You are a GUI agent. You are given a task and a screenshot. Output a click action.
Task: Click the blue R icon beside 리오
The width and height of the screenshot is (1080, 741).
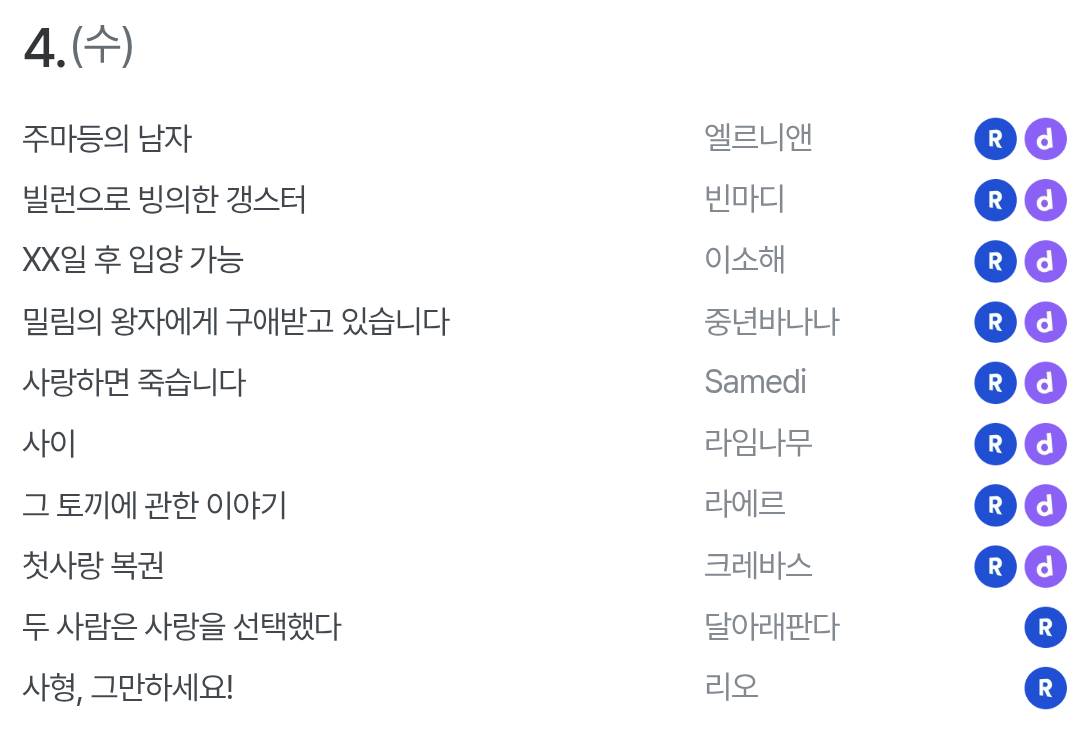(1046, 688)
